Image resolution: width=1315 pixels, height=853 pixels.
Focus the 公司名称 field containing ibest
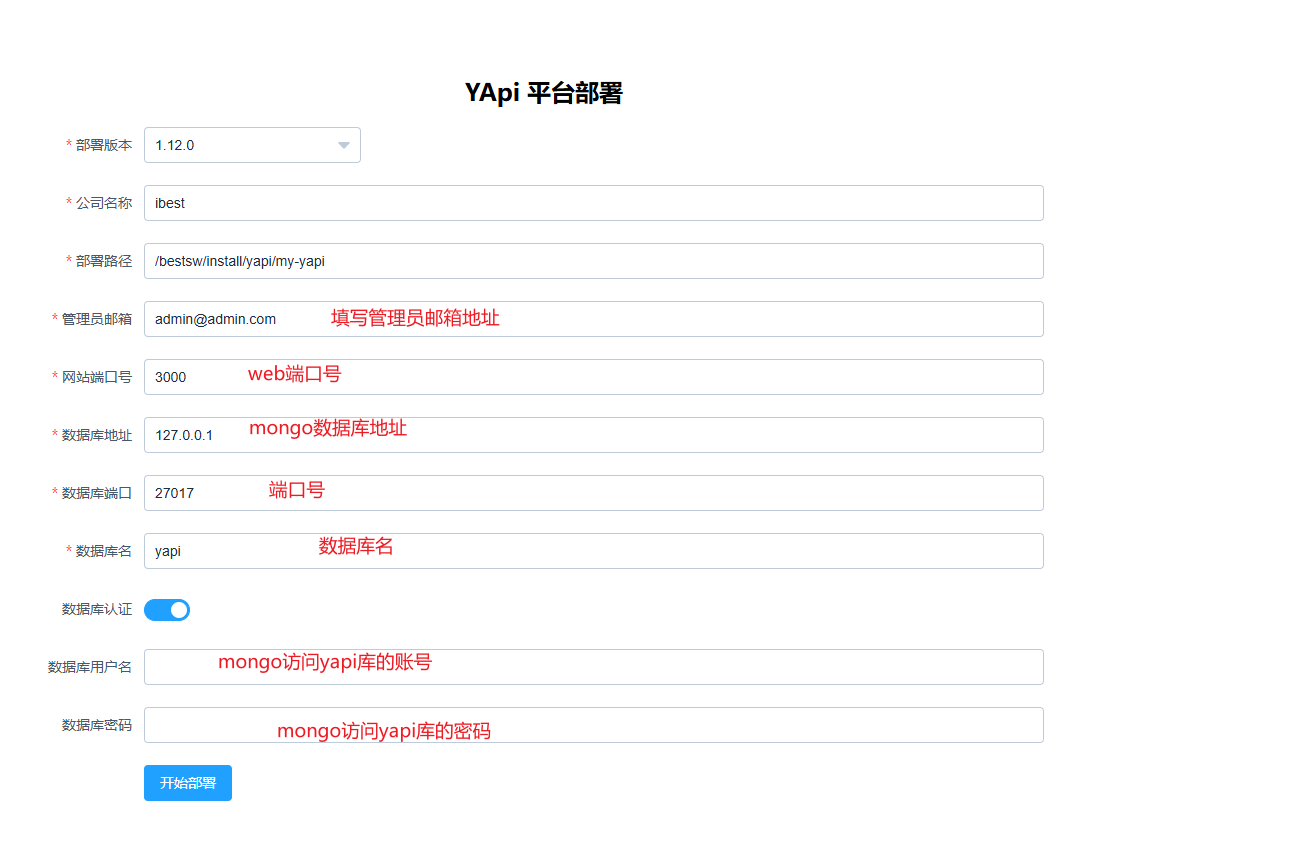pyautogui.click(x=594, y=203)
